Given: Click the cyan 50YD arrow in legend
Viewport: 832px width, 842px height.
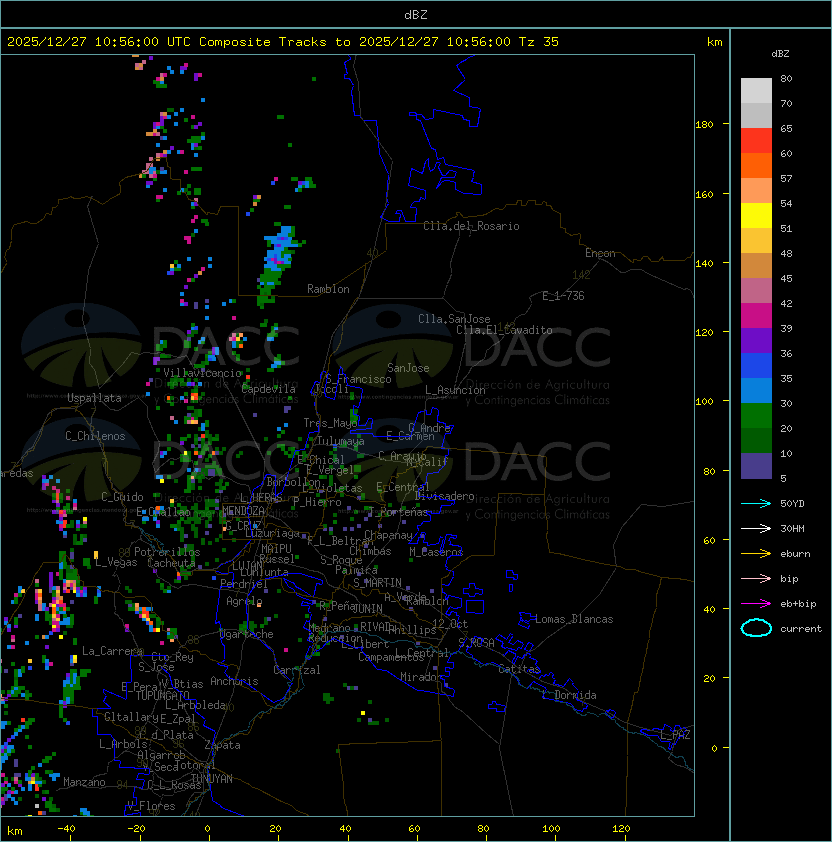Looking at the screenshot, I should tap(756, 503).
